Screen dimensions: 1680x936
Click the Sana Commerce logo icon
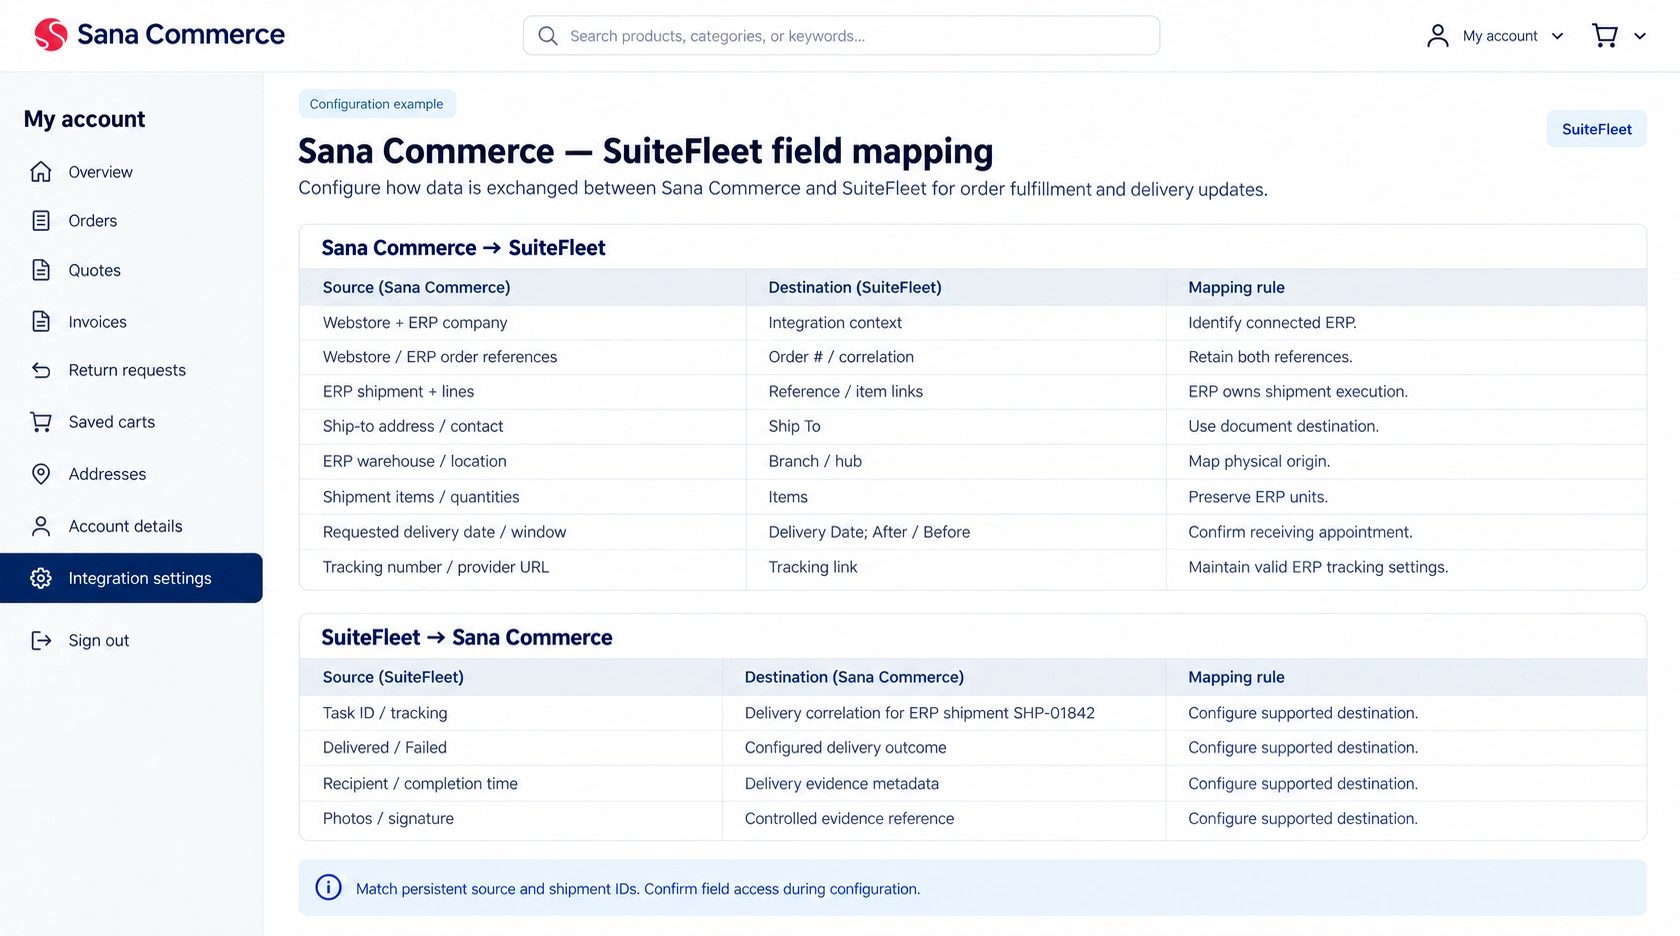(50, 35)
